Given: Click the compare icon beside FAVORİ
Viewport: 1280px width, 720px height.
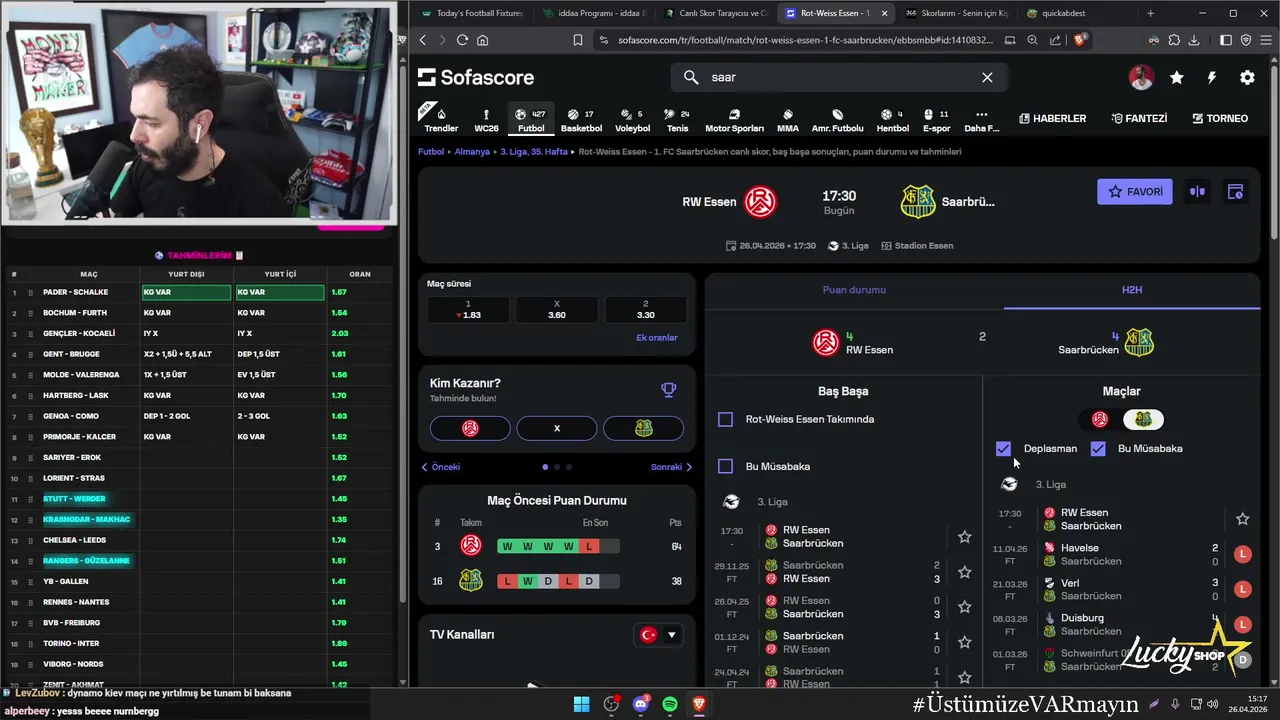Looking at the screenshot, I should [1197, 192].
